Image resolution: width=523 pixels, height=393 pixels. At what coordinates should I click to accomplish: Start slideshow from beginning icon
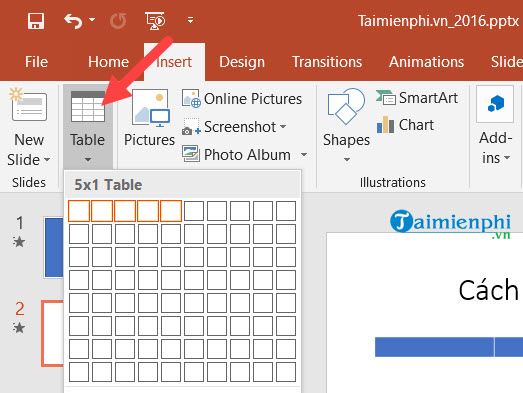click(155, 21)
